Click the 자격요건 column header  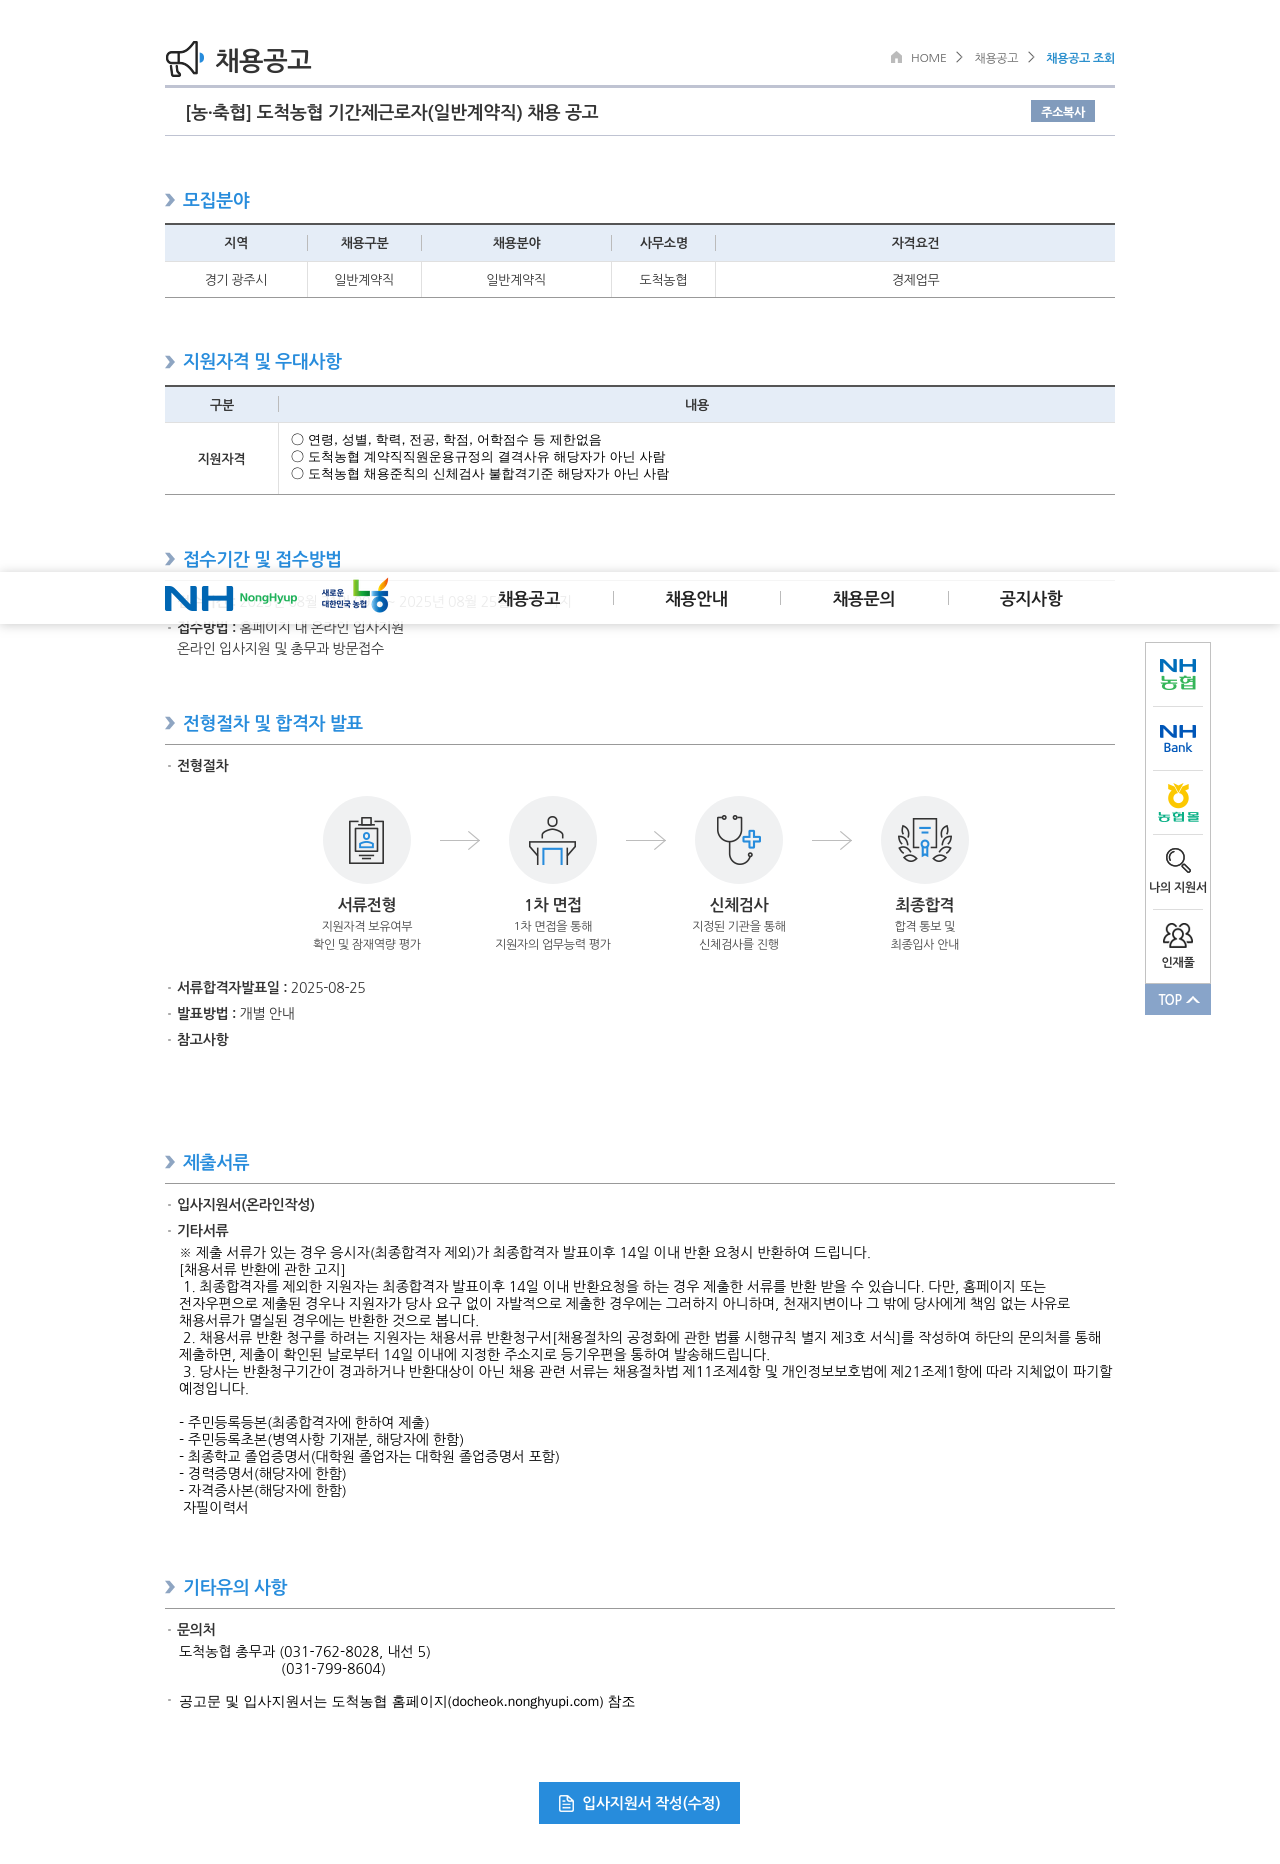point(915,243)
